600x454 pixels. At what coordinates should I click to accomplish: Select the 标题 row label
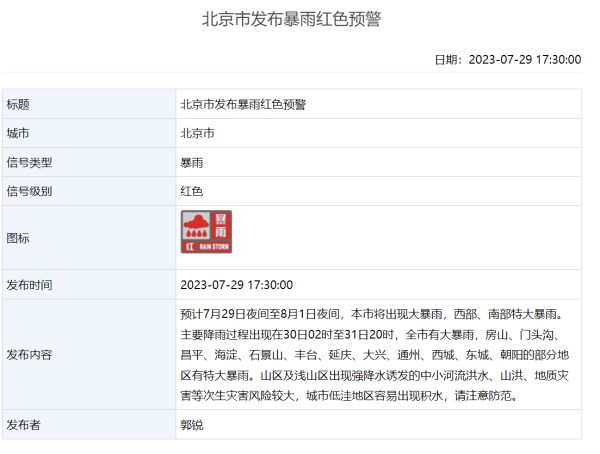pyautogui.click(x=18, y=104)
